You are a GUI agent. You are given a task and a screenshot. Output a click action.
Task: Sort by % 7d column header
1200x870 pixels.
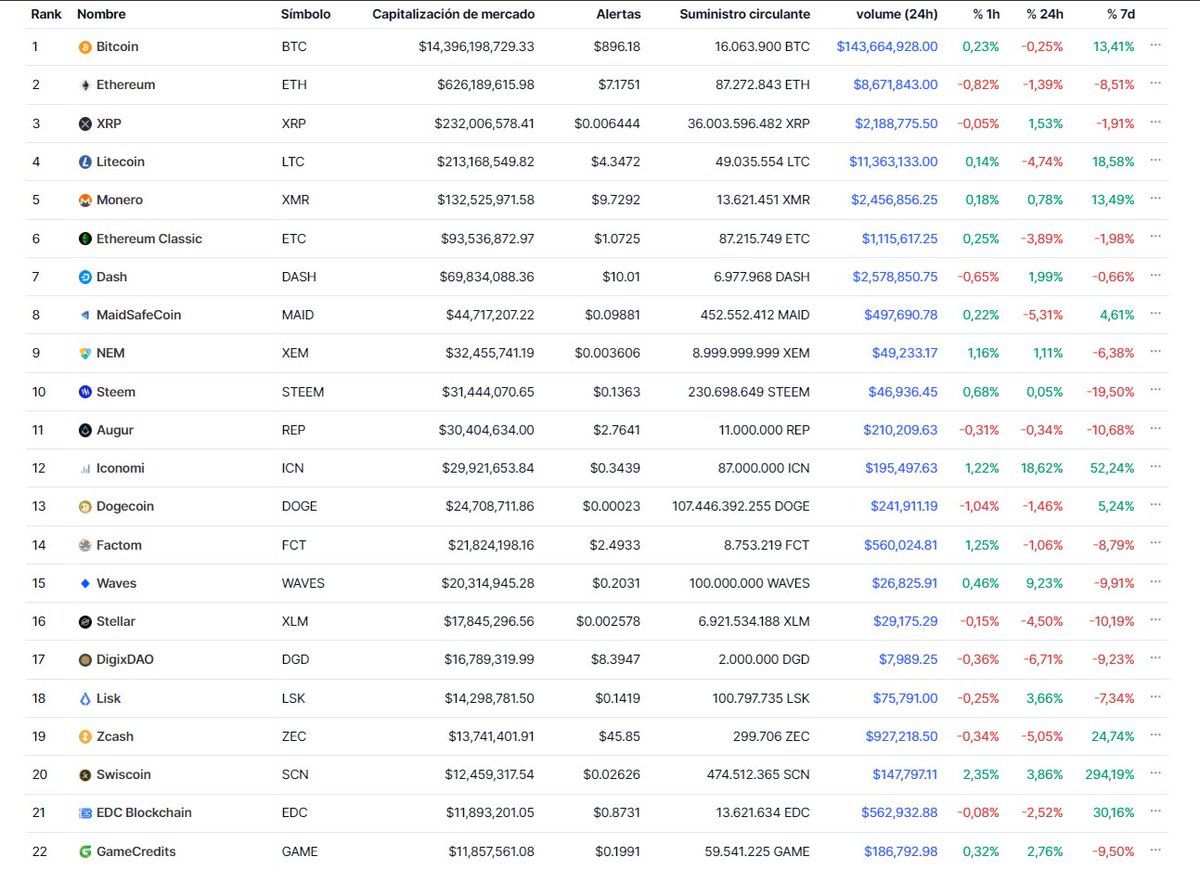(x=1120, y=14)
